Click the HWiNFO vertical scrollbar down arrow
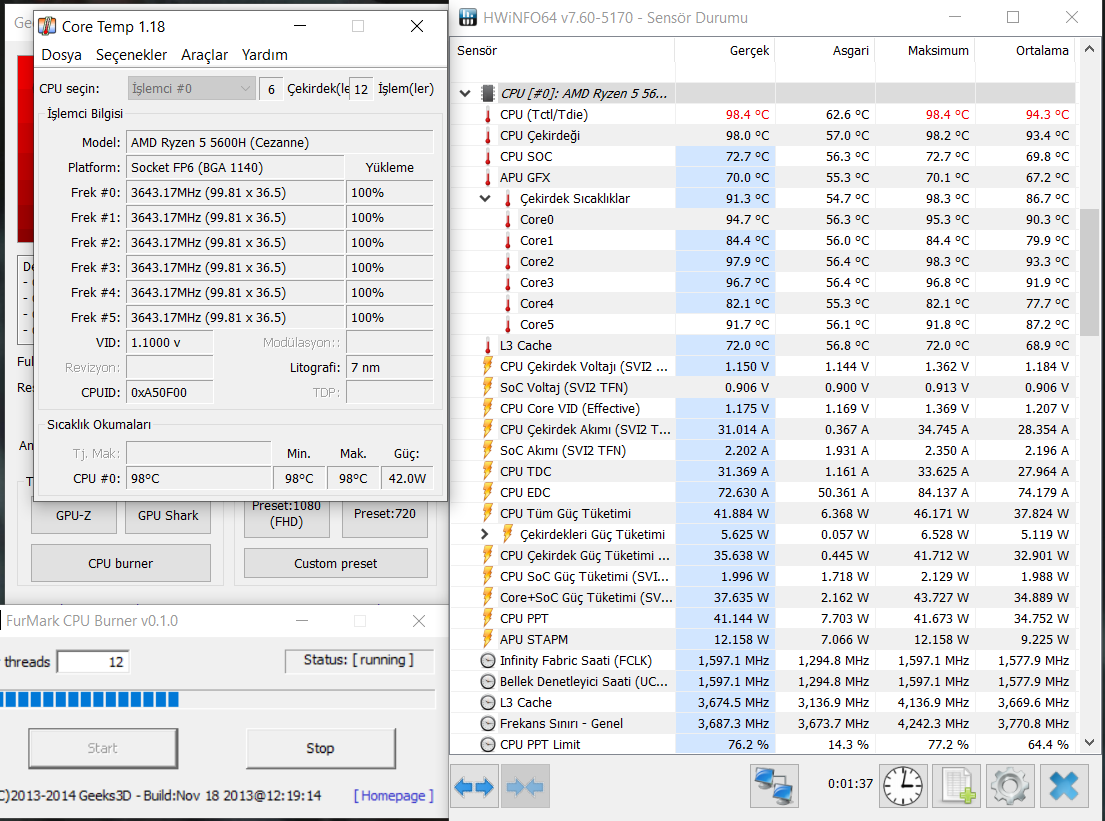This screenshot has height=821, width=1105. [1089, 743]
